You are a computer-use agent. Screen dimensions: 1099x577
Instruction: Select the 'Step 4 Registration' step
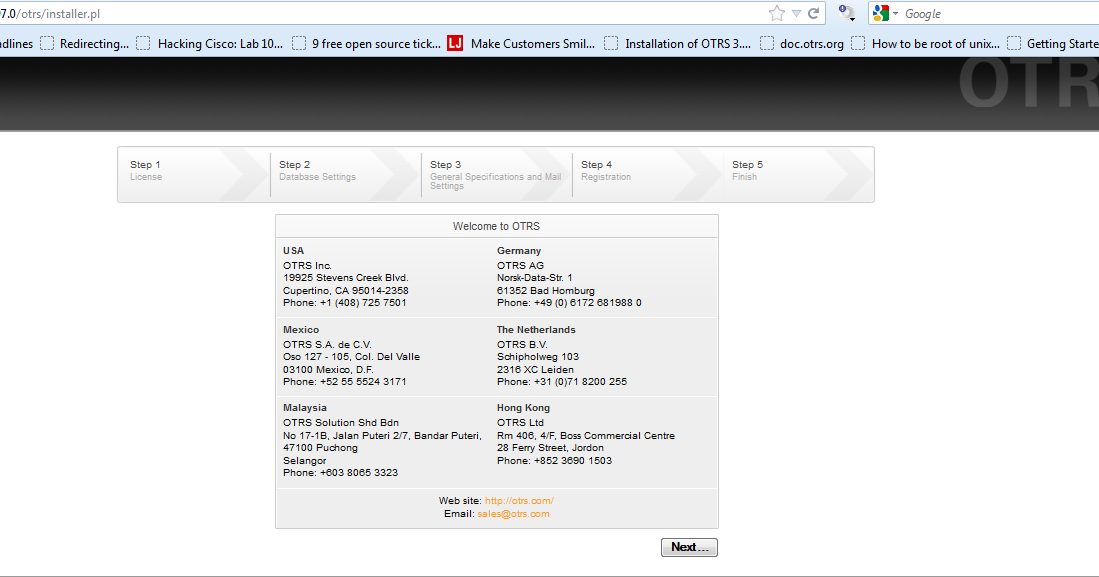[606, 171]
